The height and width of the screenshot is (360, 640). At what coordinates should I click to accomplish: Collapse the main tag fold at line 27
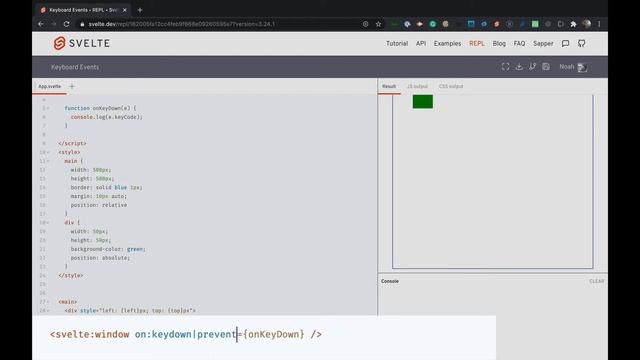(x=48, y=302)
